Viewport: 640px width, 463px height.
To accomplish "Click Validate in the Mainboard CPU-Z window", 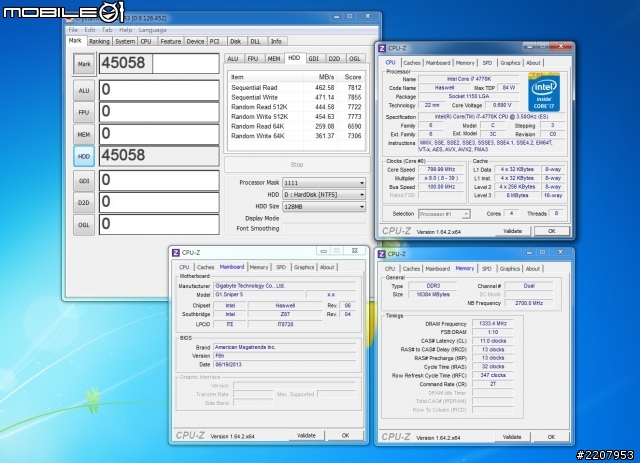I will (x=306, y=436).
